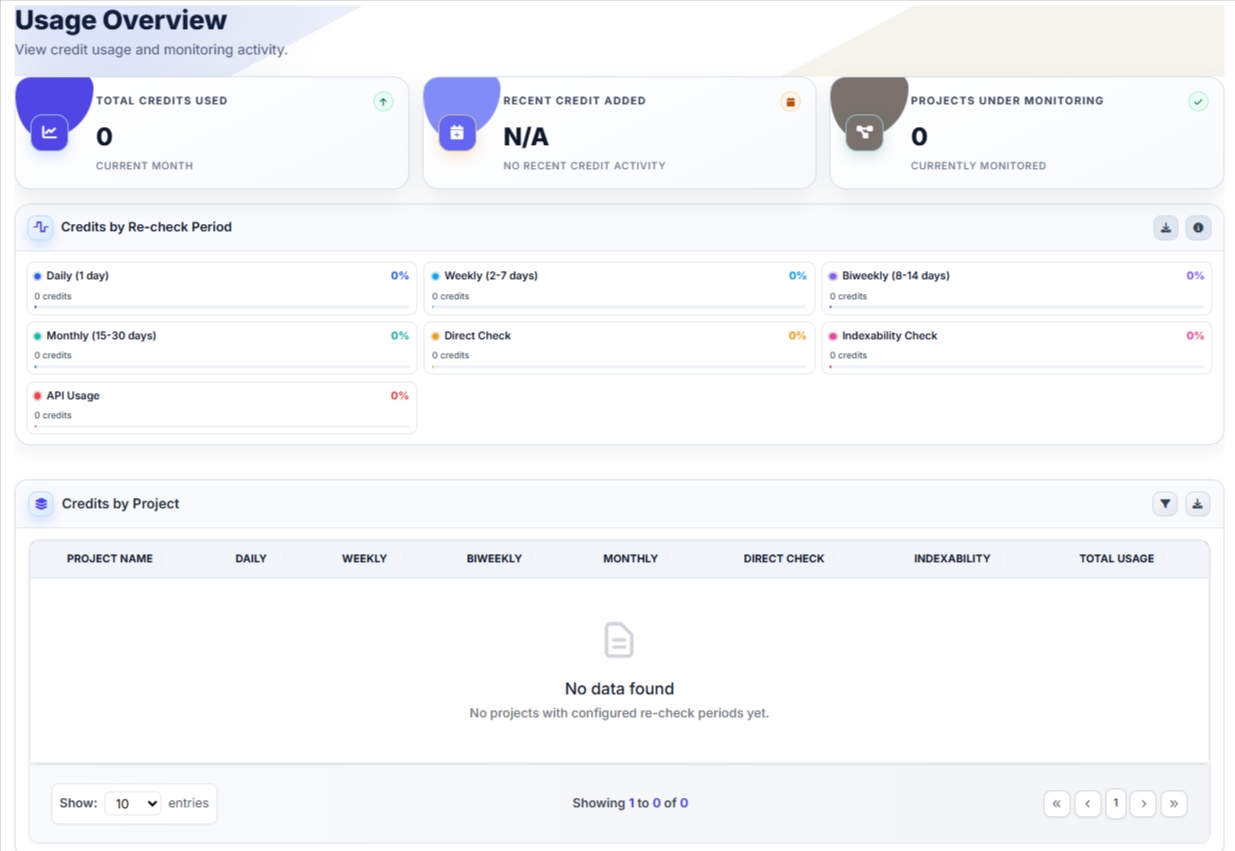This screenshot has height=851, width=1235.
Task: Click the pink dot next to Indexability Check
Action: point(833,336)
